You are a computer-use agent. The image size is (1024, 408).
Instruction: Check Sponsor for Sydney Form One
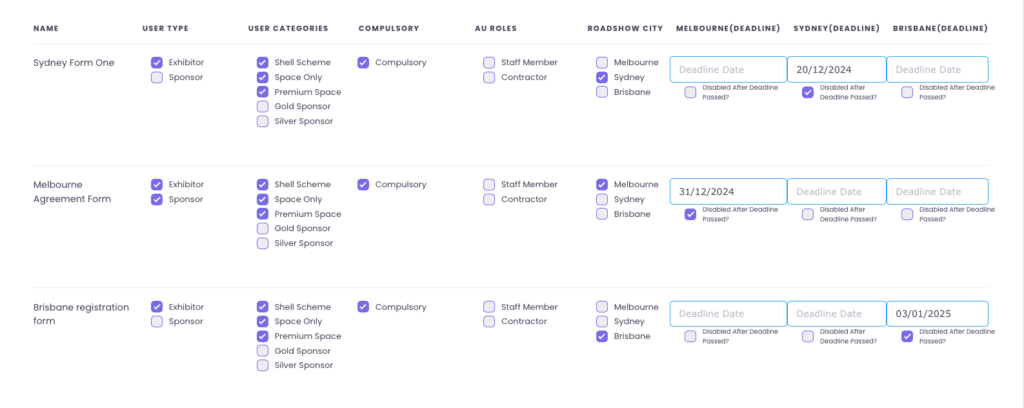tap(157, 77)
